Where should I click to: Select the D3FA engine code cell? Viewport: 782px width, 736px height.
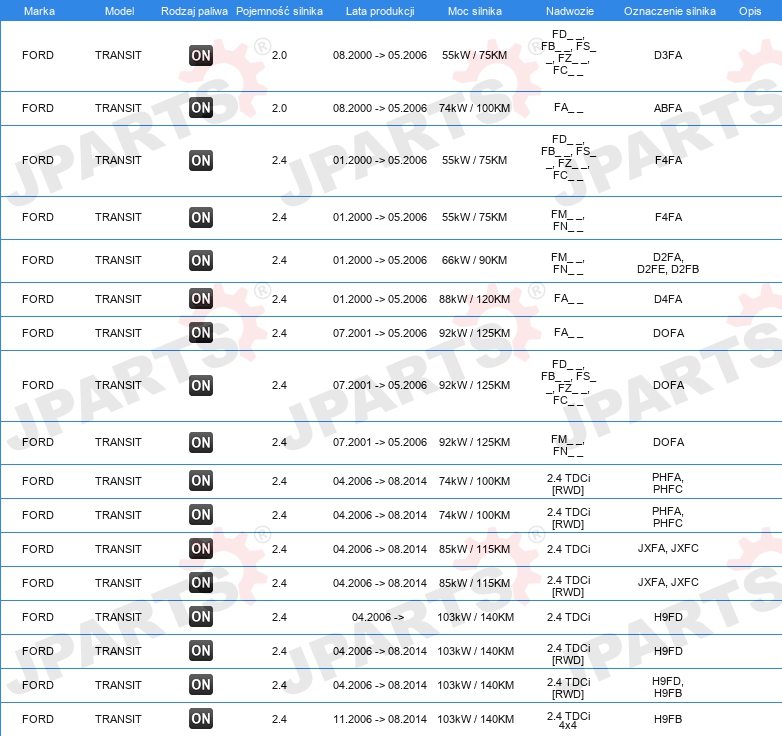[x=668, y=55]
